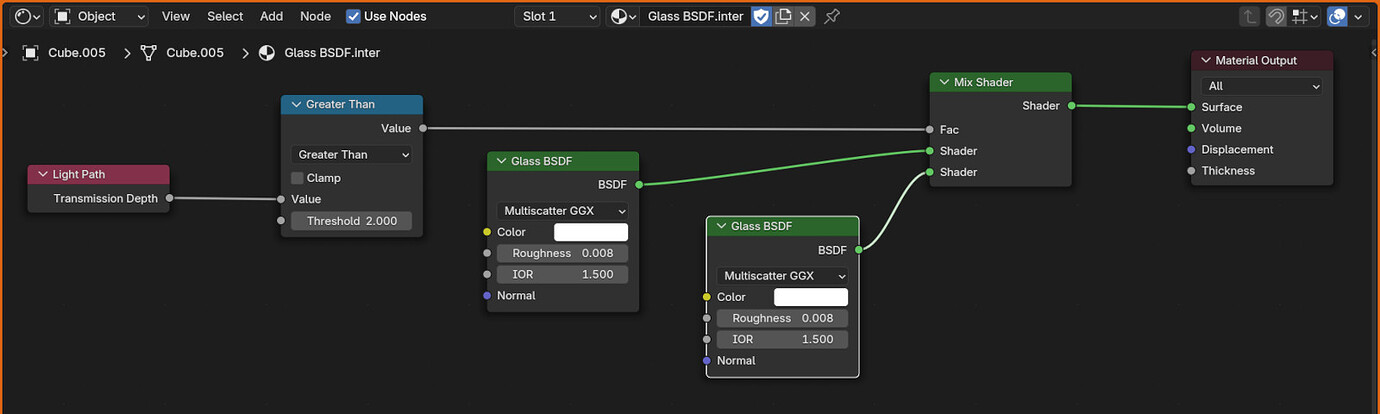Collapse the unselected Glass BSDF node
This screenshot has width=1380, height=414.
click(501, 161)
